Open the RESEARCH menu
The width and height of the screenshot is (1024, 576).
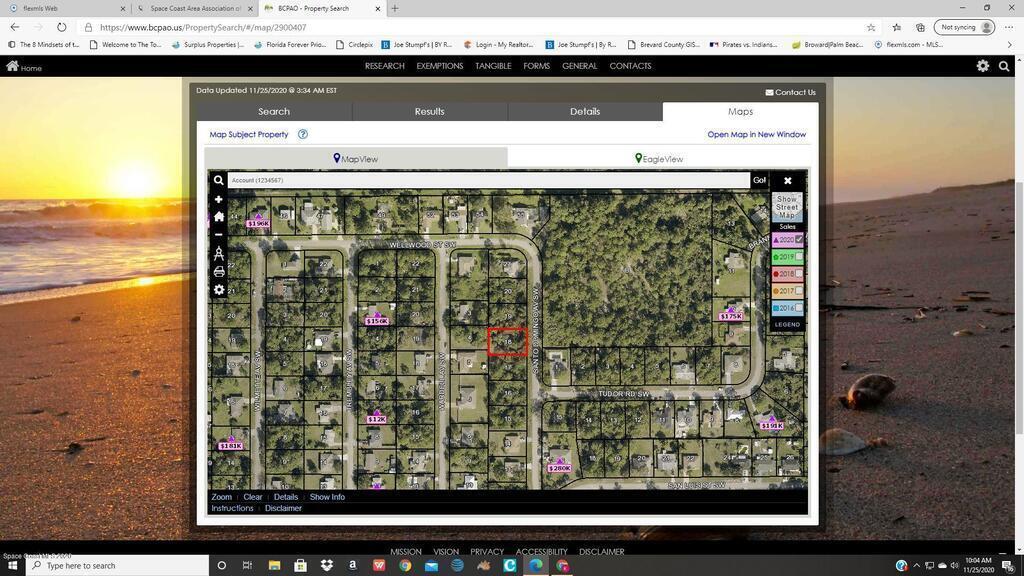pyautogui.click(x=384, y=66)
